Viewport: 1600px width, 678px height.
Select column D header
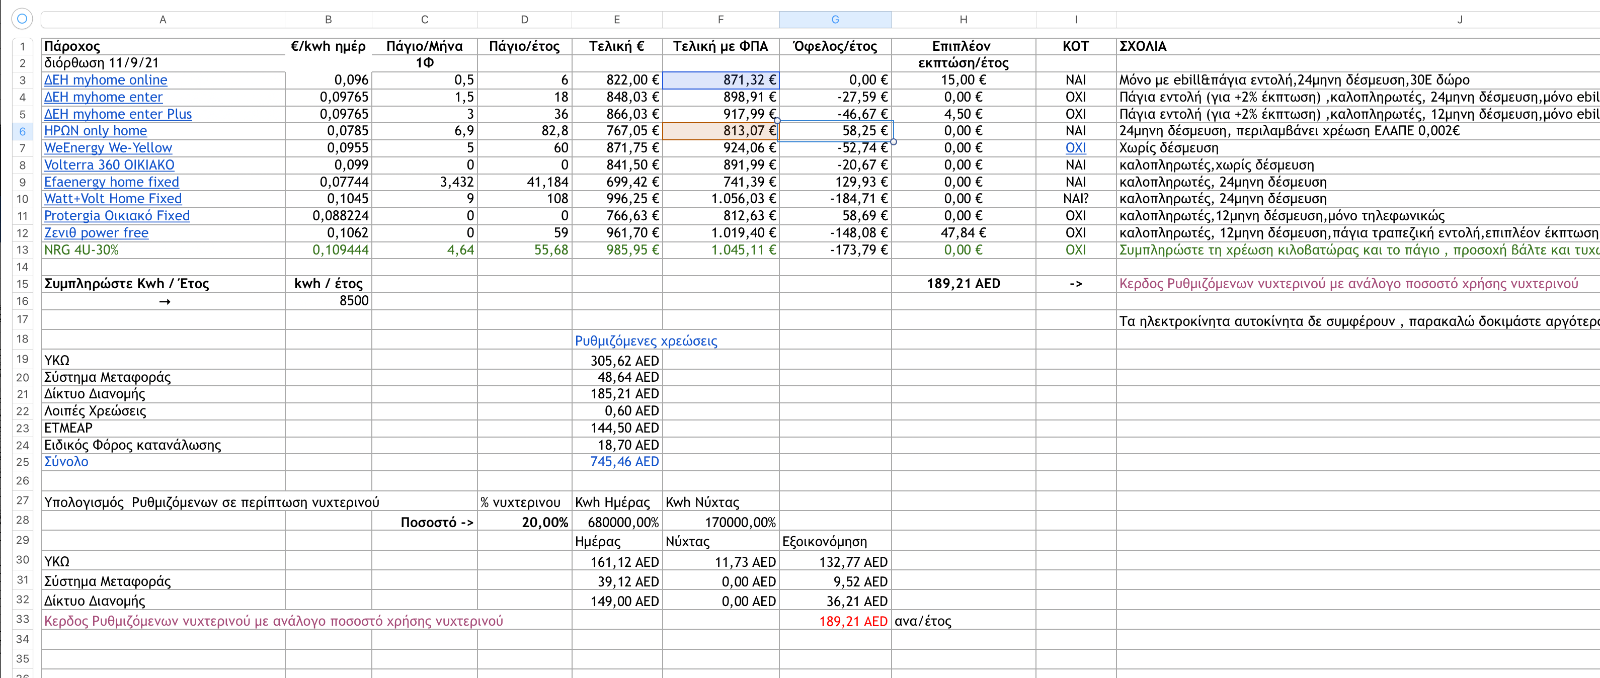click(x=525, y=19)
